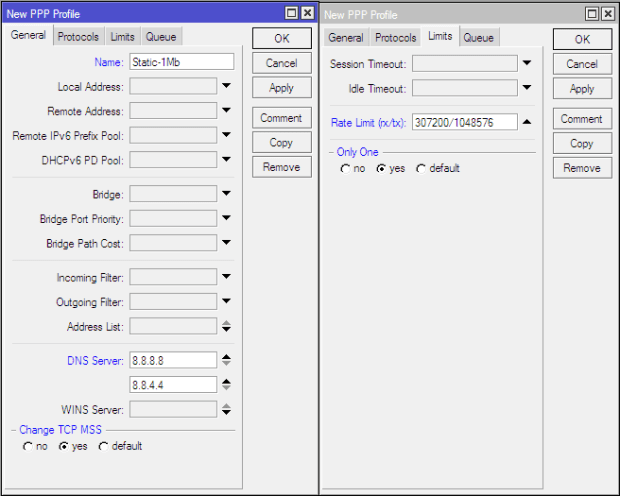
Task: Select 'no' for Only One
Action: [x=346, y=169]
